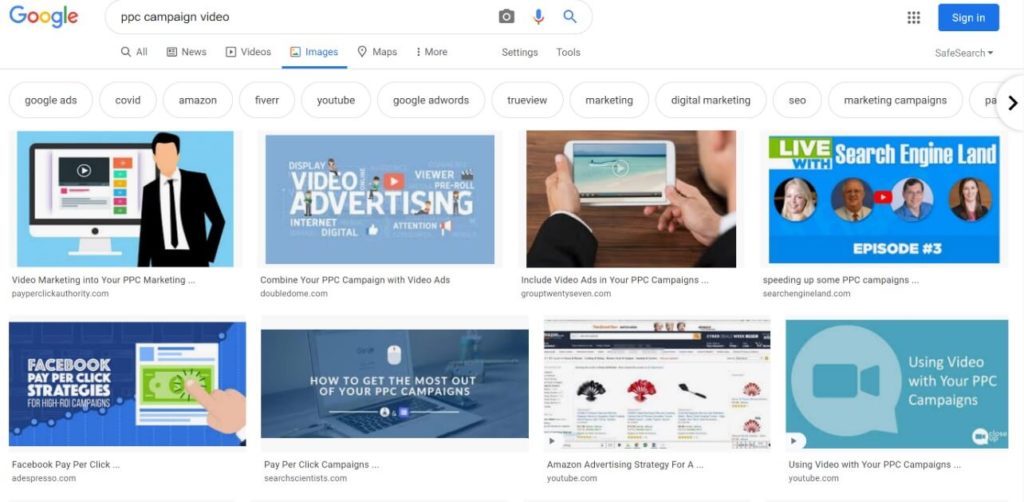Visit grouptwentyseven.com source link
This screenshot has height=502, width=1024.
(x=566, y=294)
